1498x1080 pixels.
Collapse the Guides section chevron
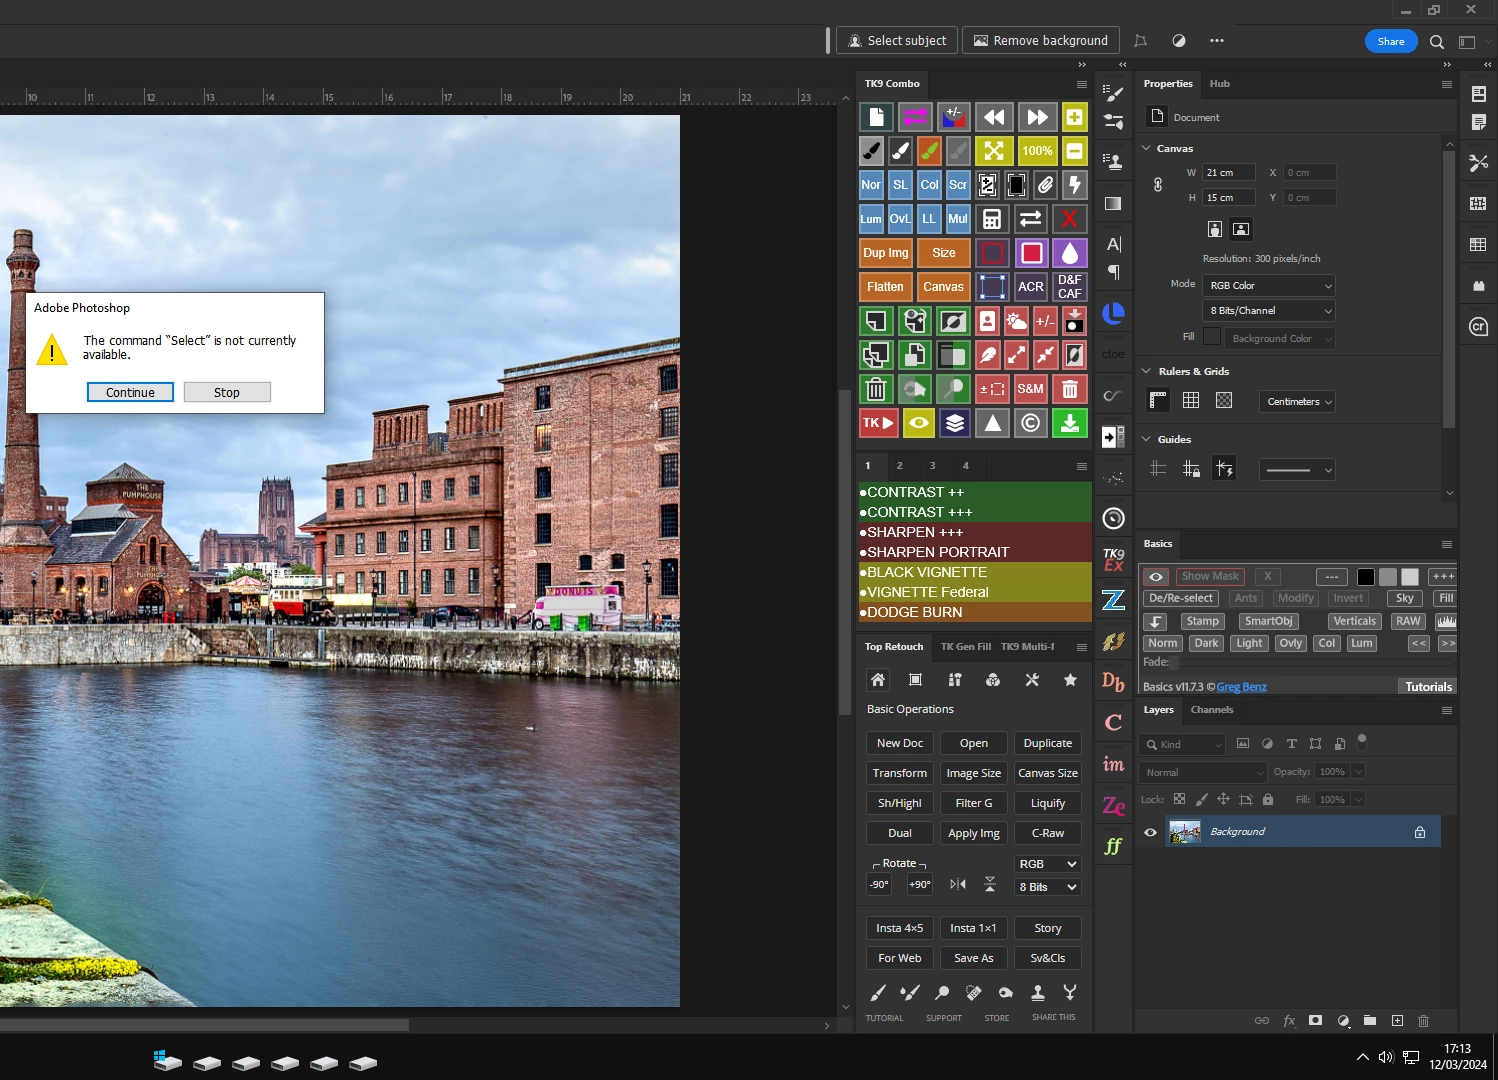(x=1147, y=439)
